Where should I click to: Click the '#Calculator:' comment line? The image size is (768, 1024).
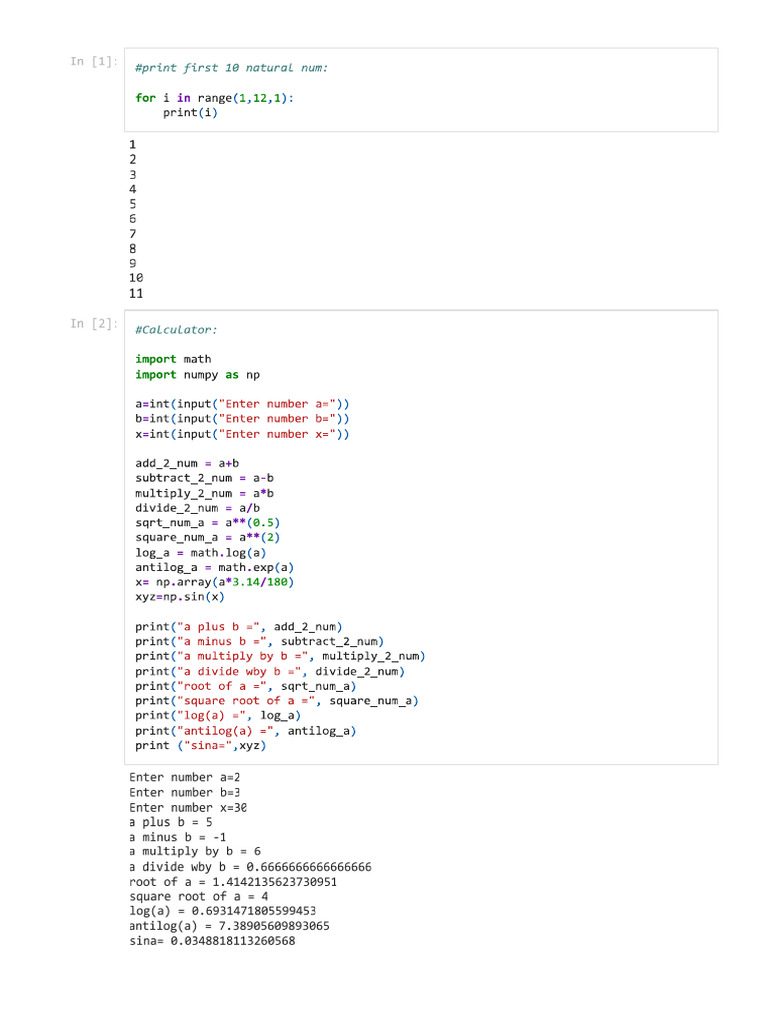[x=176, y=330]
